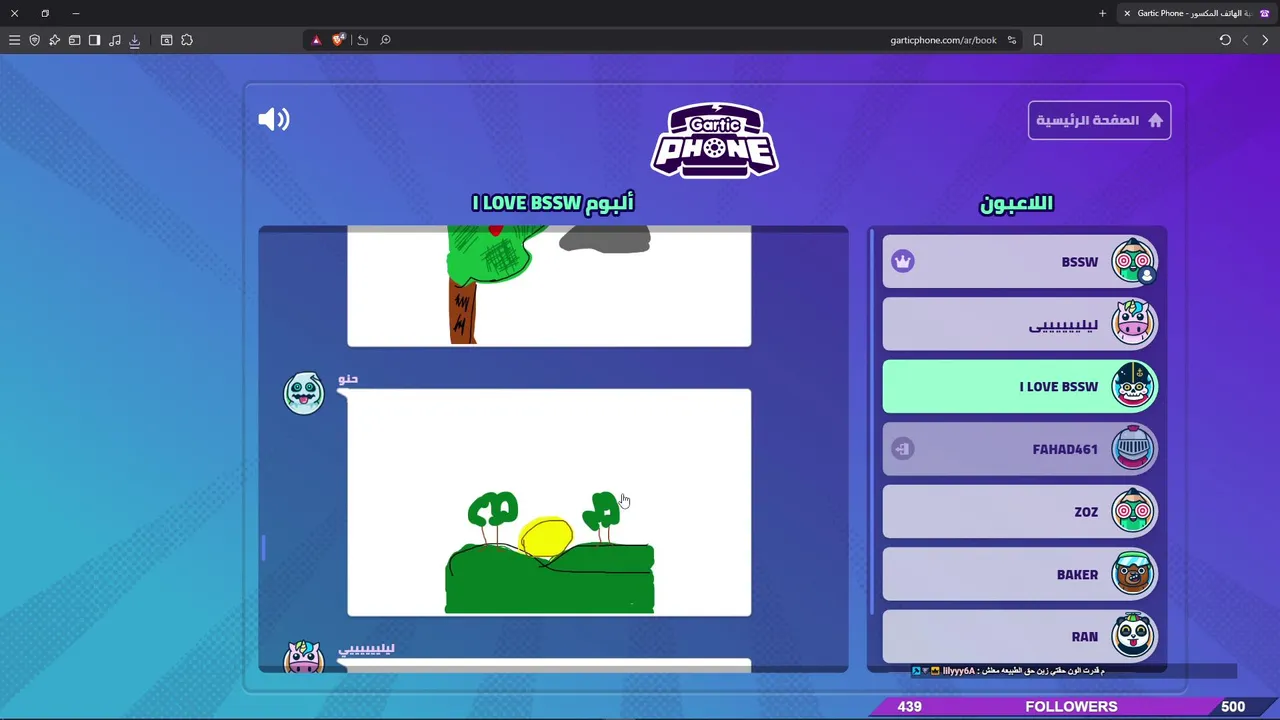Click the FOLLOWERS goal bar
The image size is (1280, 720).
(x=1071, y=706)
